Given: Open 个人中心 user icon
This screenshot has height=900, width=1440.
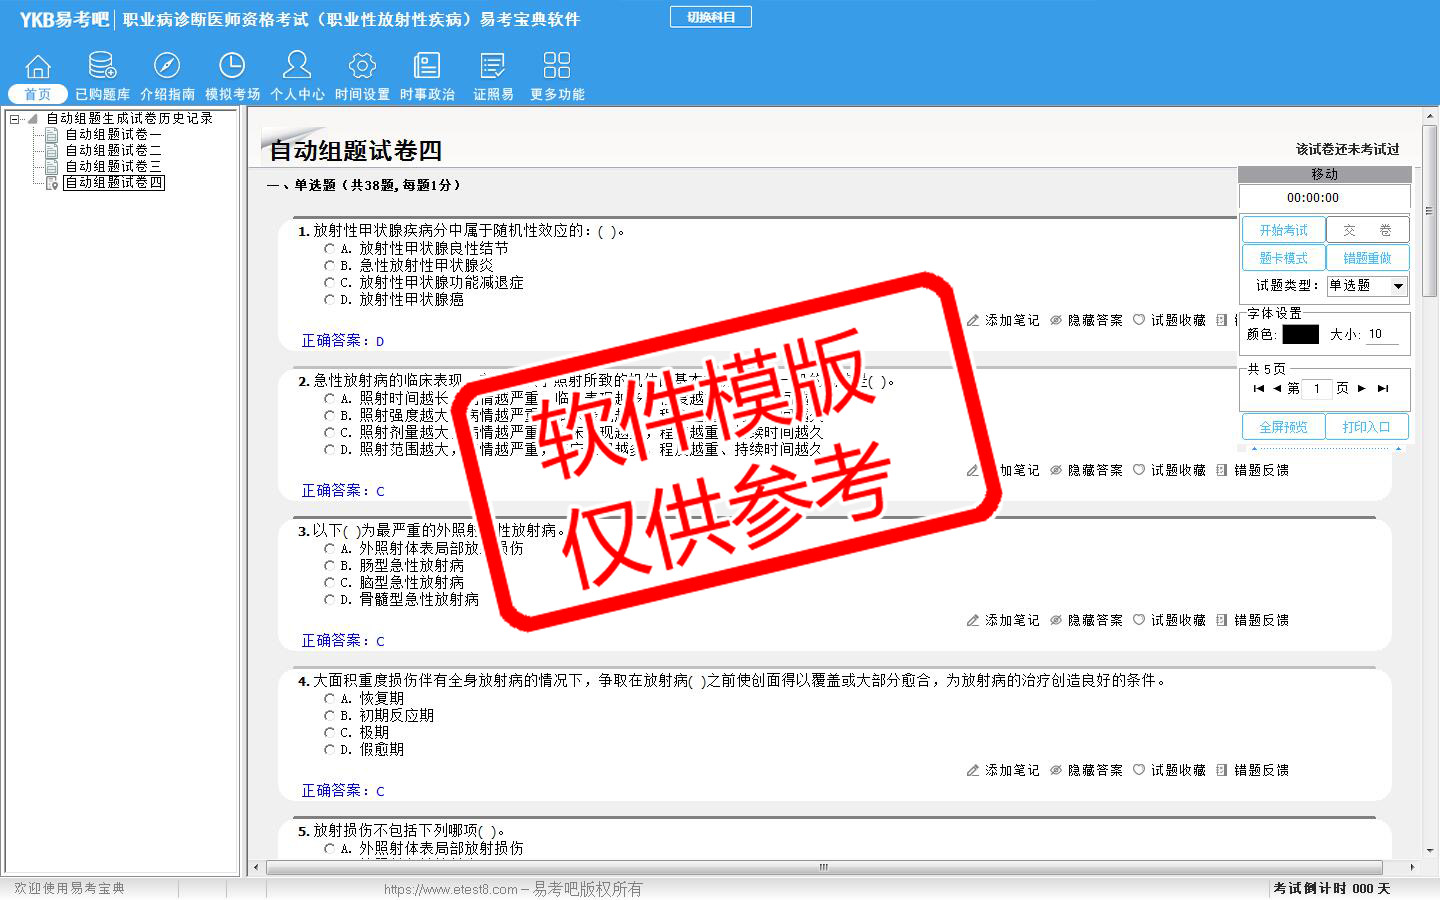Looking at the screenshot, I should pos(297,66).
